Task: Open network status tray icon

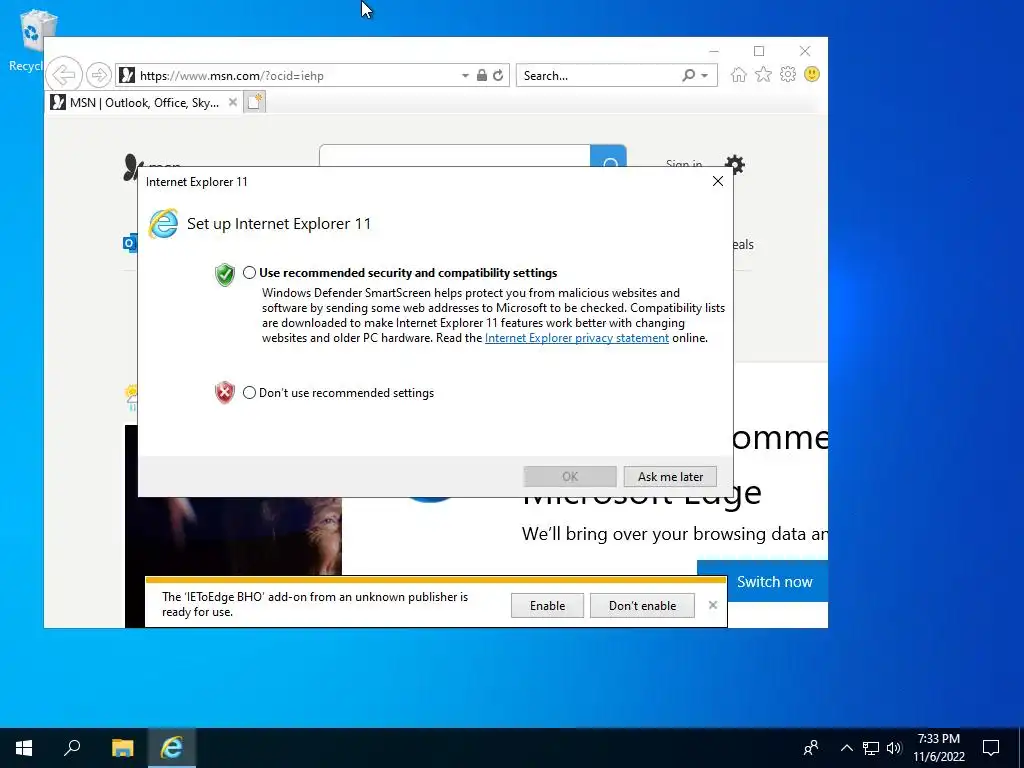Action: click(x=871, y=748)
